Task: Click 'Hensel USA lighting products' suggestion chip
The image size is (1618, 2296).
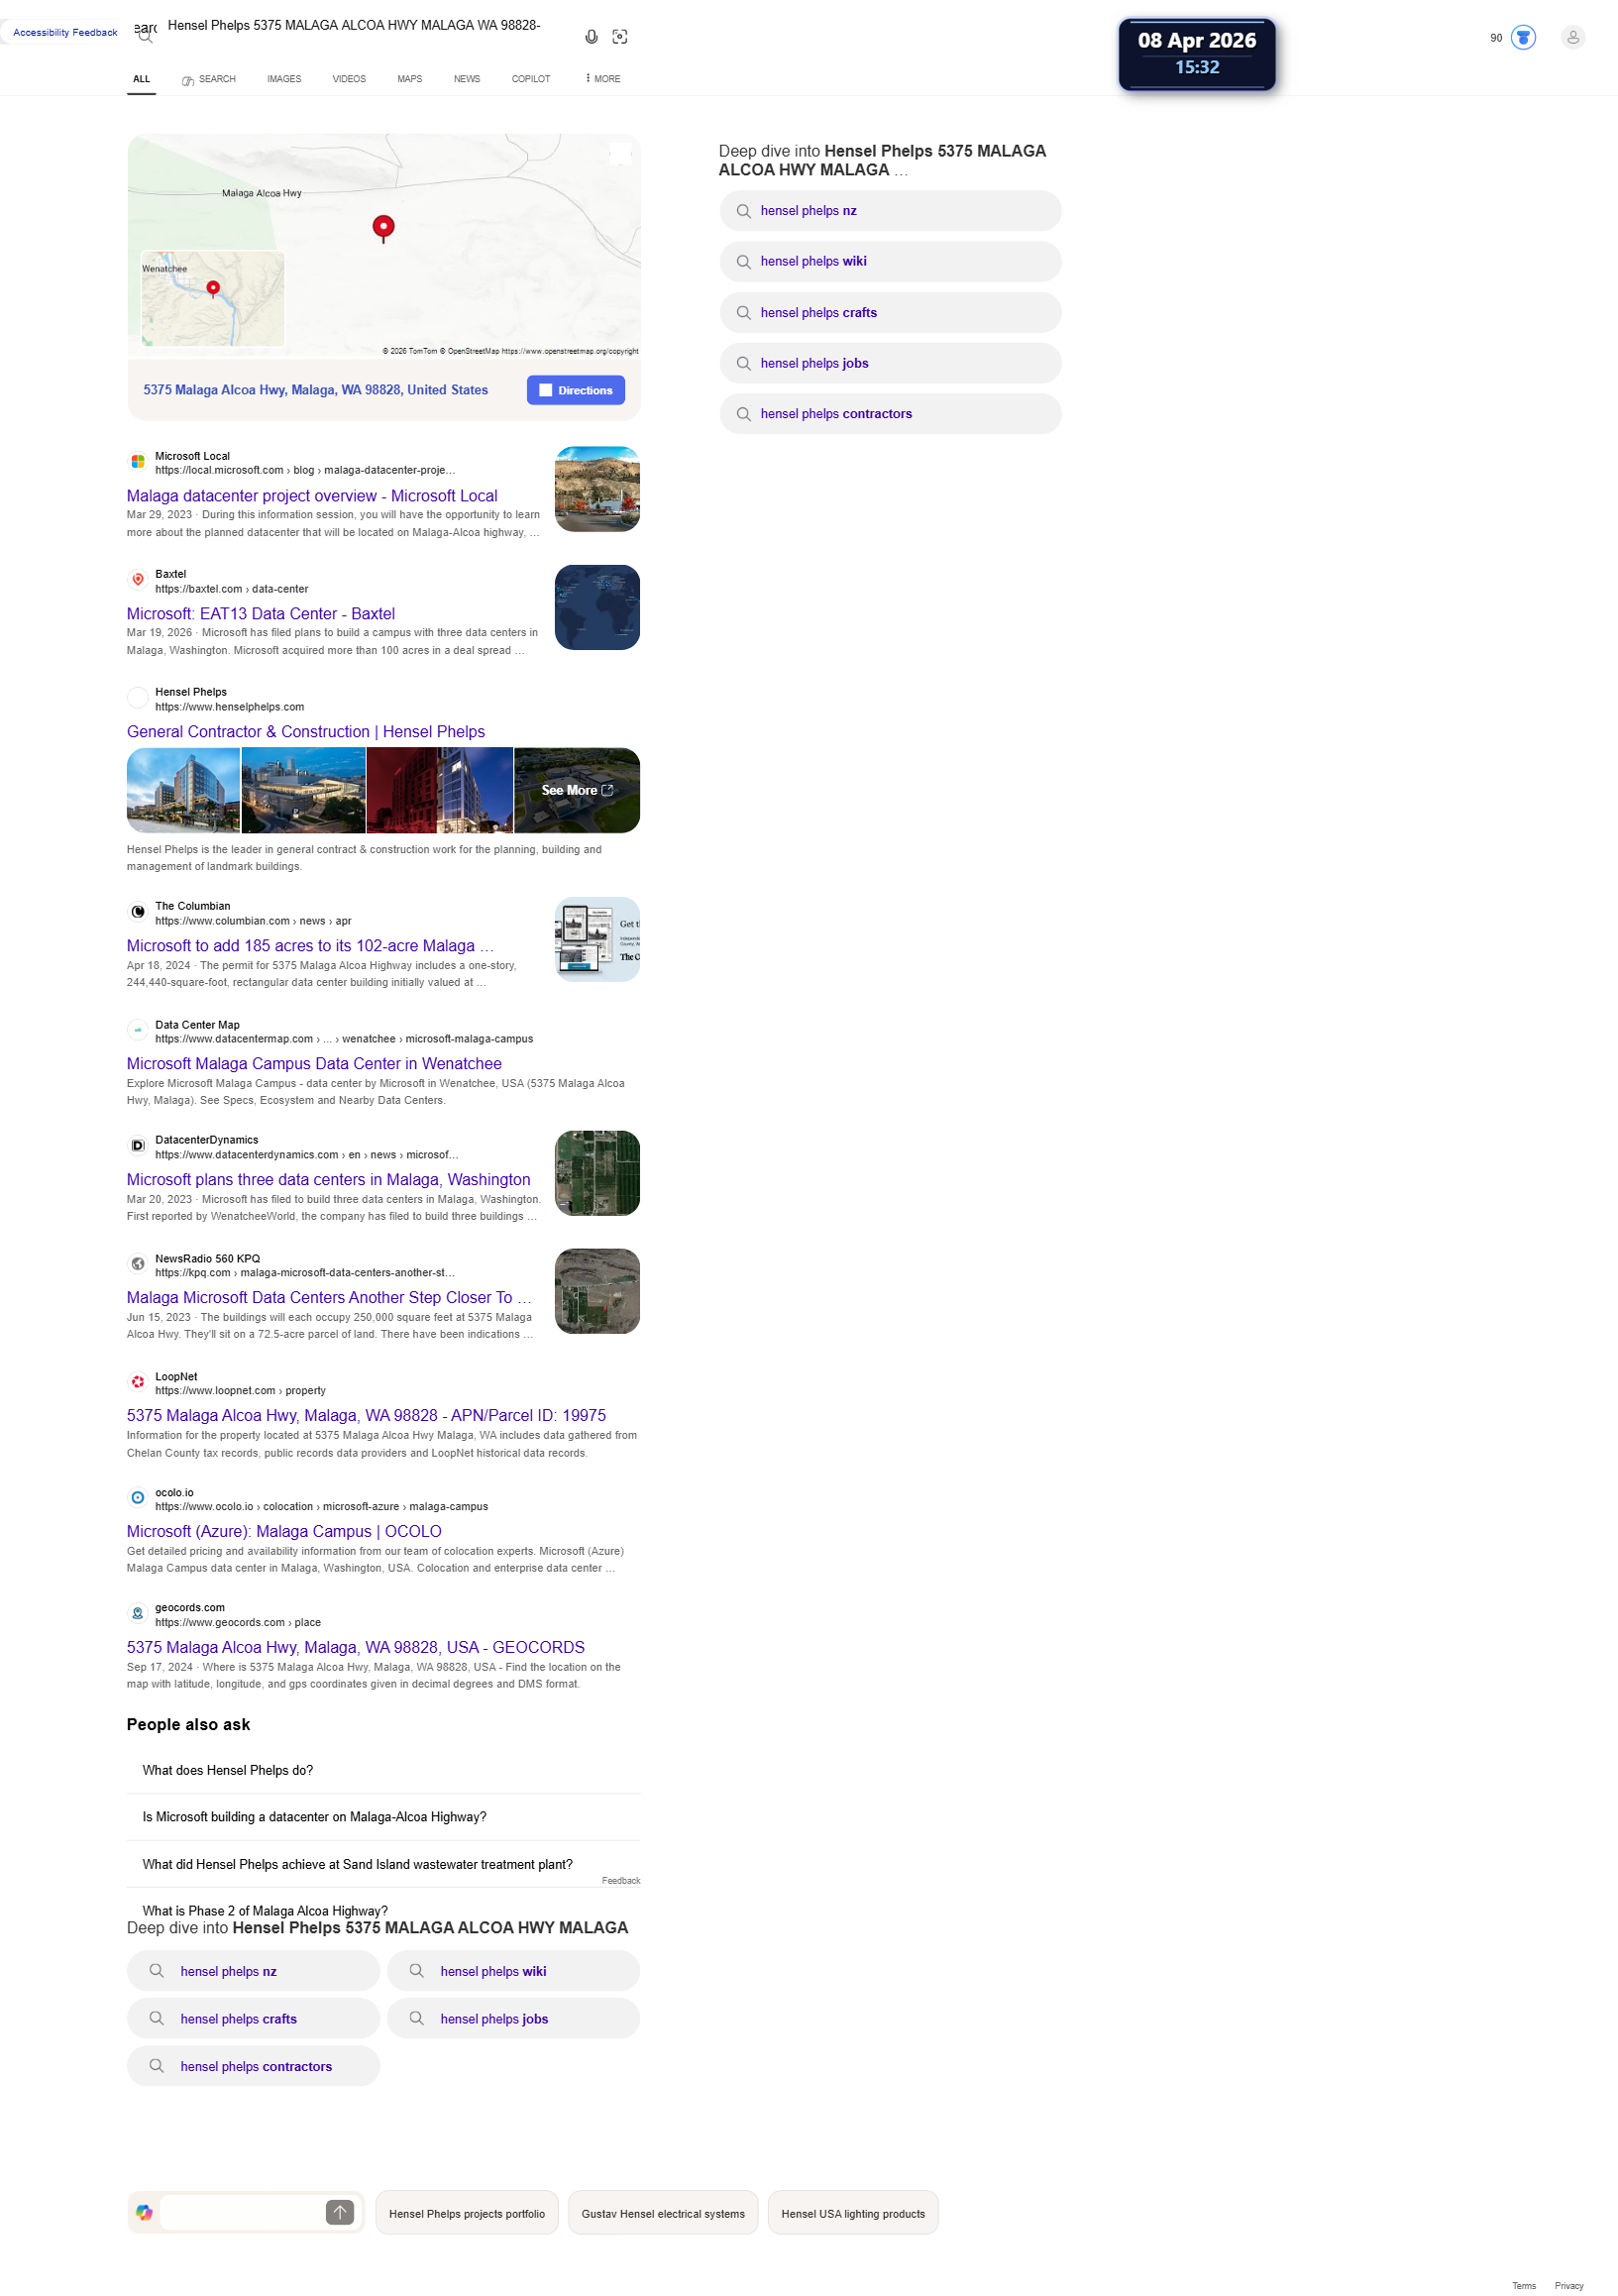Action: 853,2213
